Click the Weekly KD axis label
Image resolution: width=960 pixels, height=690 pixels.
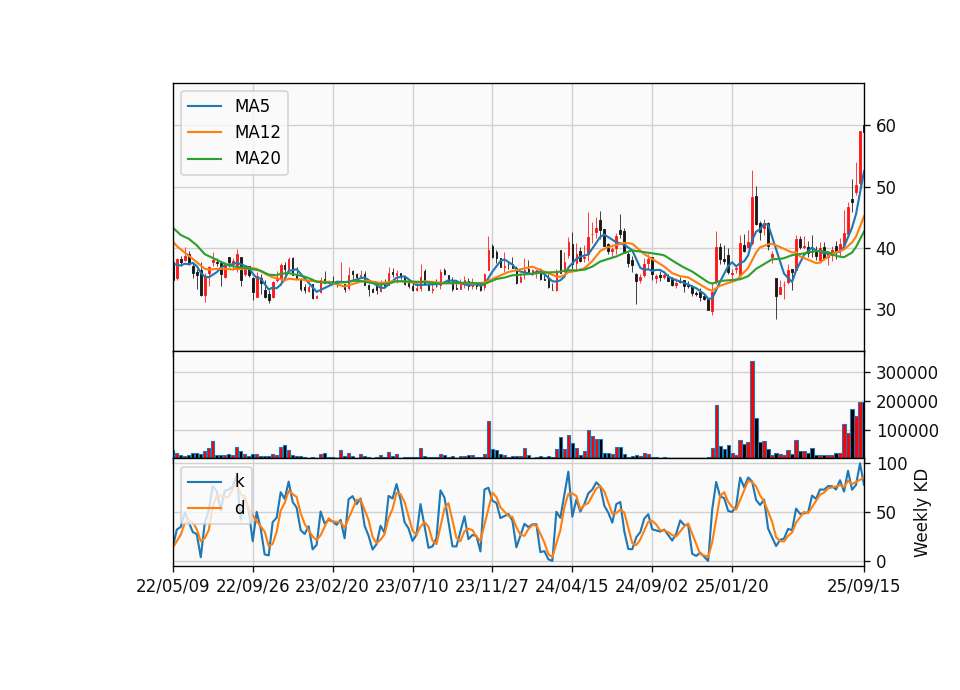point(921,513)
